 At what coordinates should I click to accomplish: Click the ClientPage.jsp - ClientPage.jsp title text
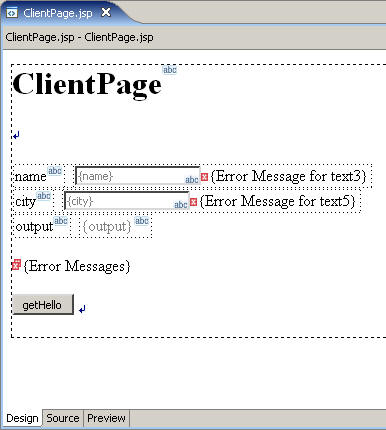click(79, 37)
